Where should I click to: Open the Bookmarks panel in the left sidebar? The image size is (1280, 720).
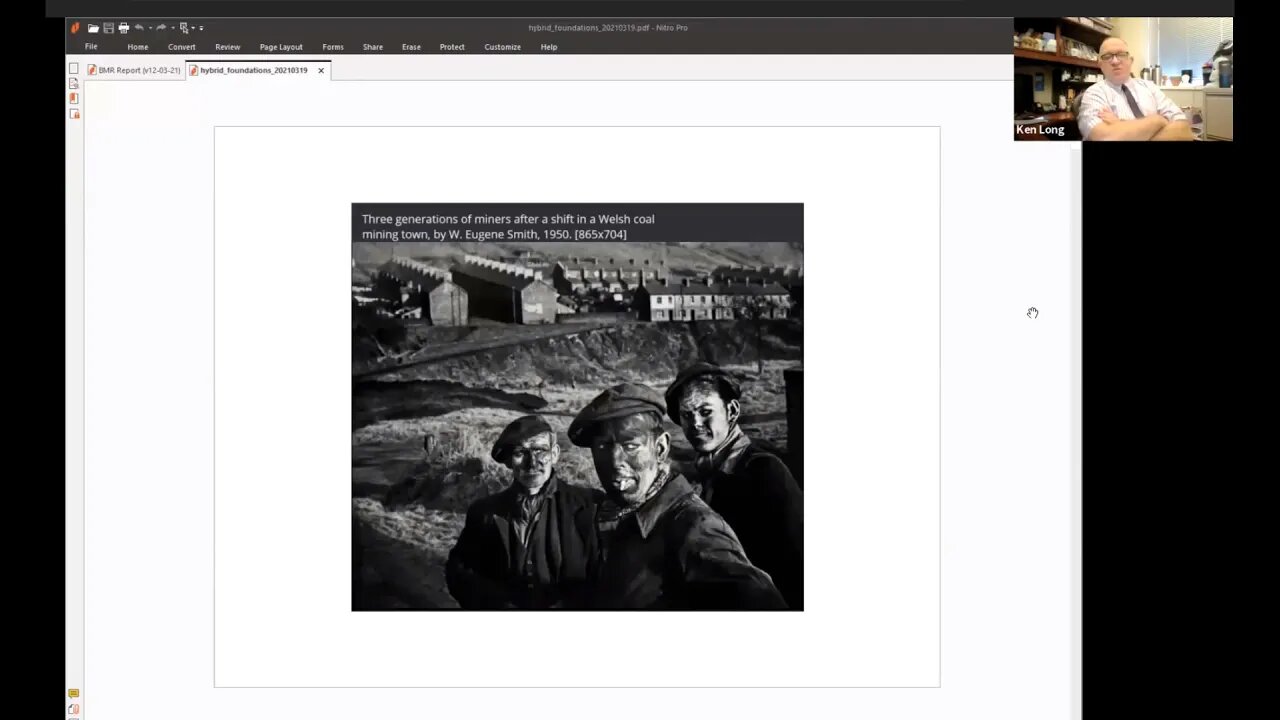pyautogui.click(x=74, y=84)
